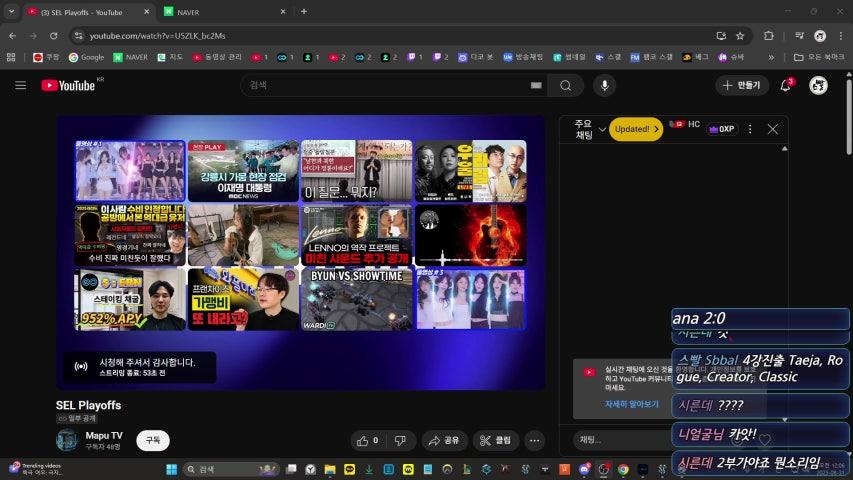The image size is (853, 480).
Task: Click the 자세히 알아보기 link in chat
Action: [632, 404]
